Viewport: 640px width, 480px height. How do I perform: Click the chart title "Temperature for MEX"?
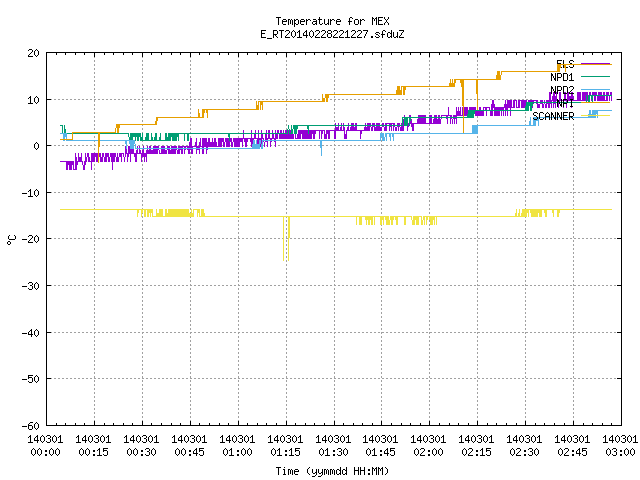(x=332, y=21)
